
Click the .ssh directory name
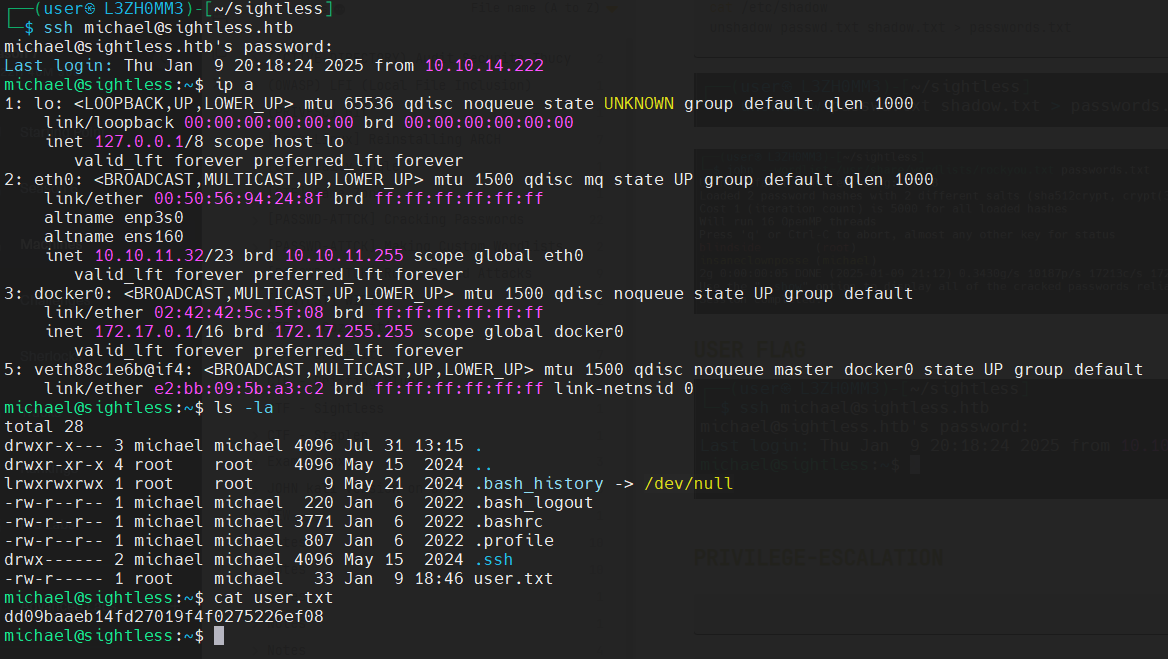[x=494, y=559]
